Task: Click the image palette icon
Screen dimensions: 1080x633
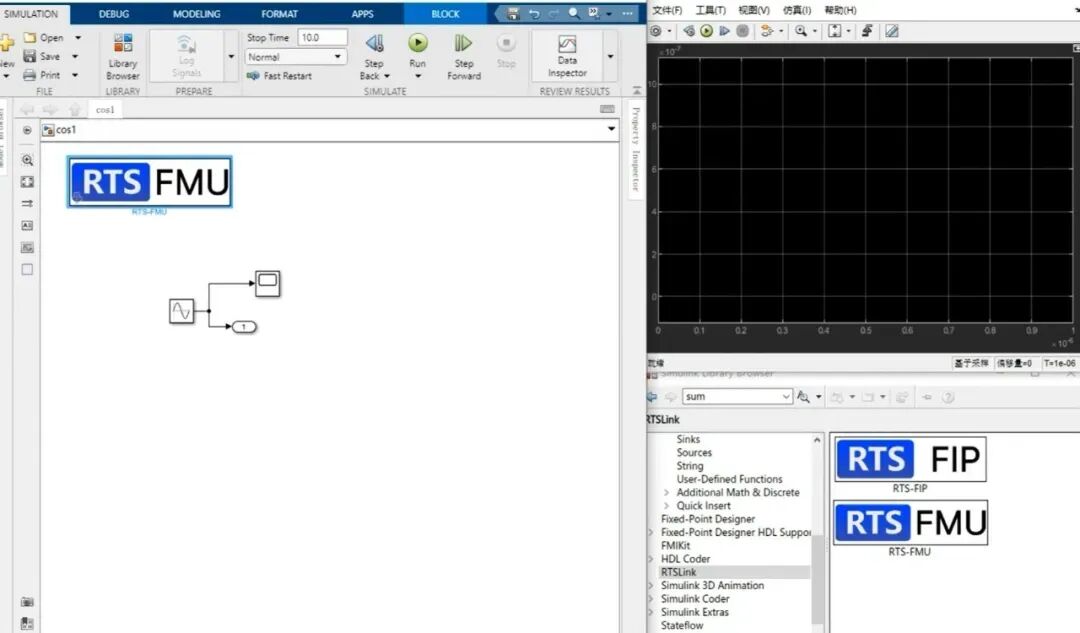Action: (x=27, y=247)
